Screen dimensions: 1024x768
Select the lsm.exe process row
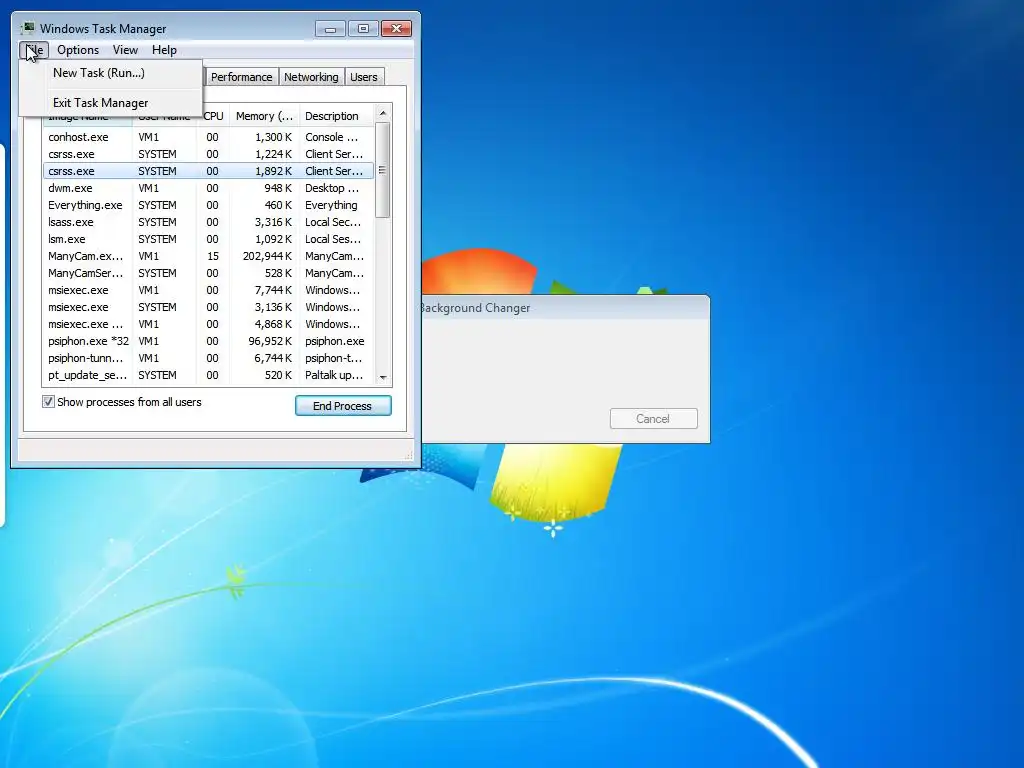(208, 239)
